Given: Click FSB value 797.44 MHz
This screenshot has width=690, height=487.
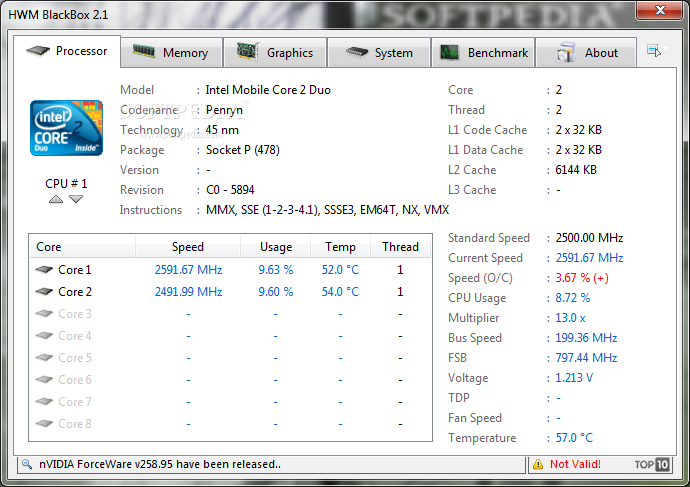Looking at the screenshot, I should pos(586,358).
